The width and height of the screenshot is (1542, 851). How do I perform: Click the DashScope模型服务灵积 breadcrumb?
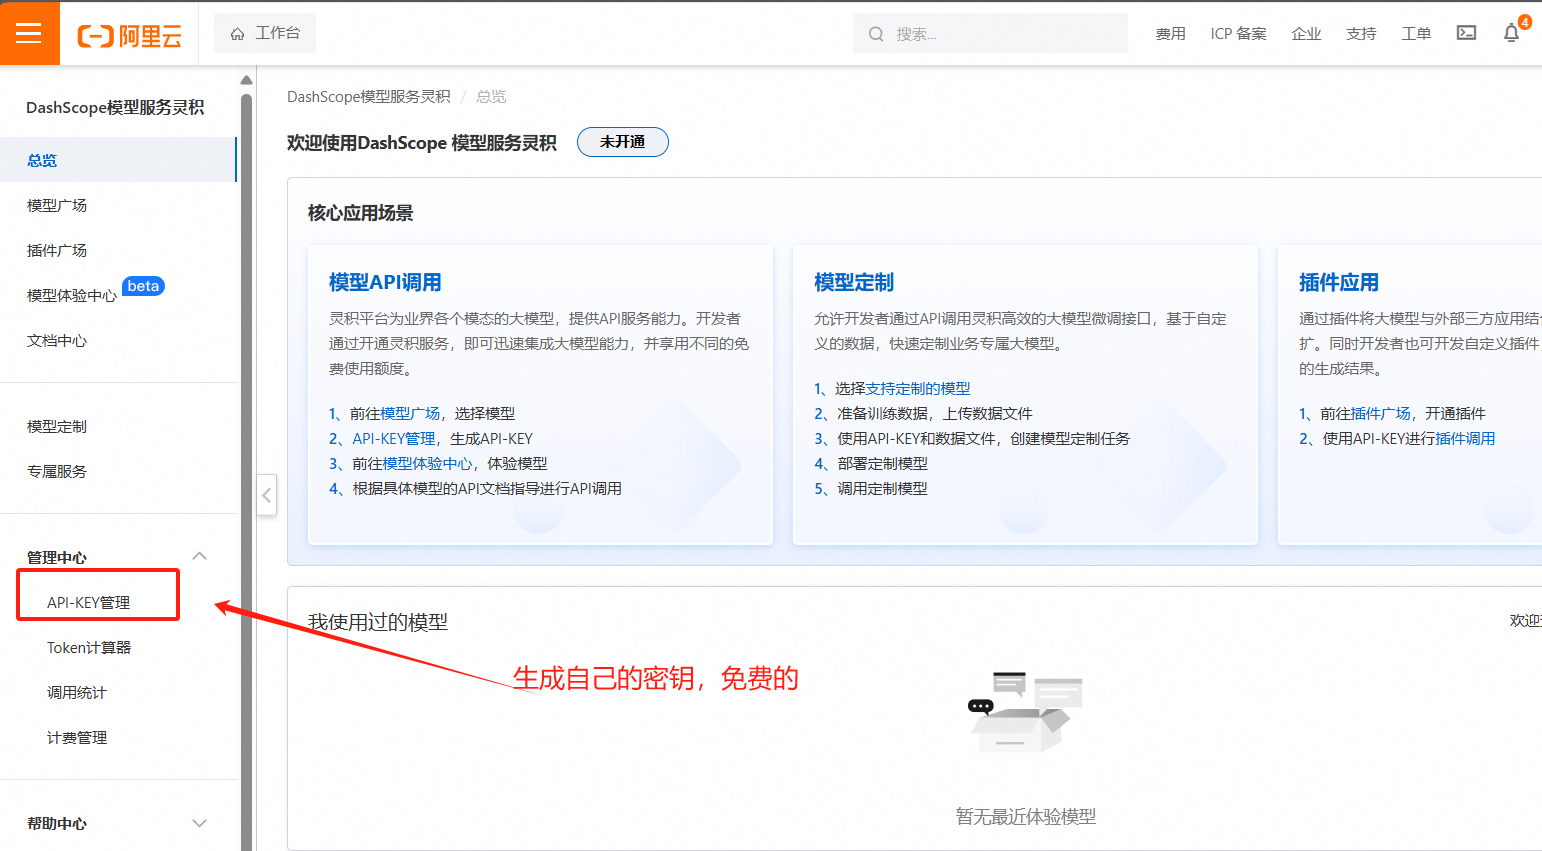point(368,97)
